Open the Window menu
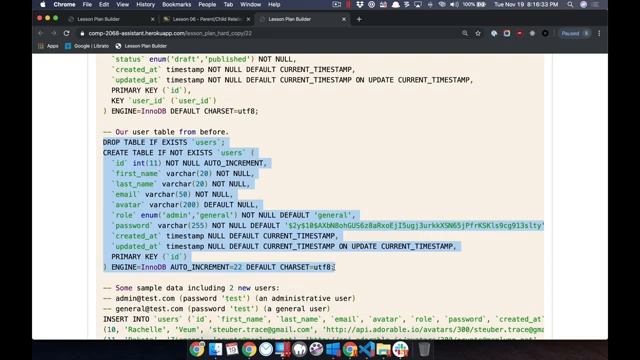640x360 pixels. pos(250,4)
